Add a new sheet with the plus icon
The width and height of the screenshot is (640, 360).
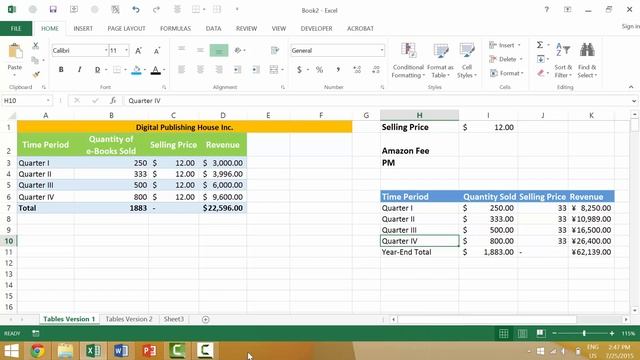[205, 319]
